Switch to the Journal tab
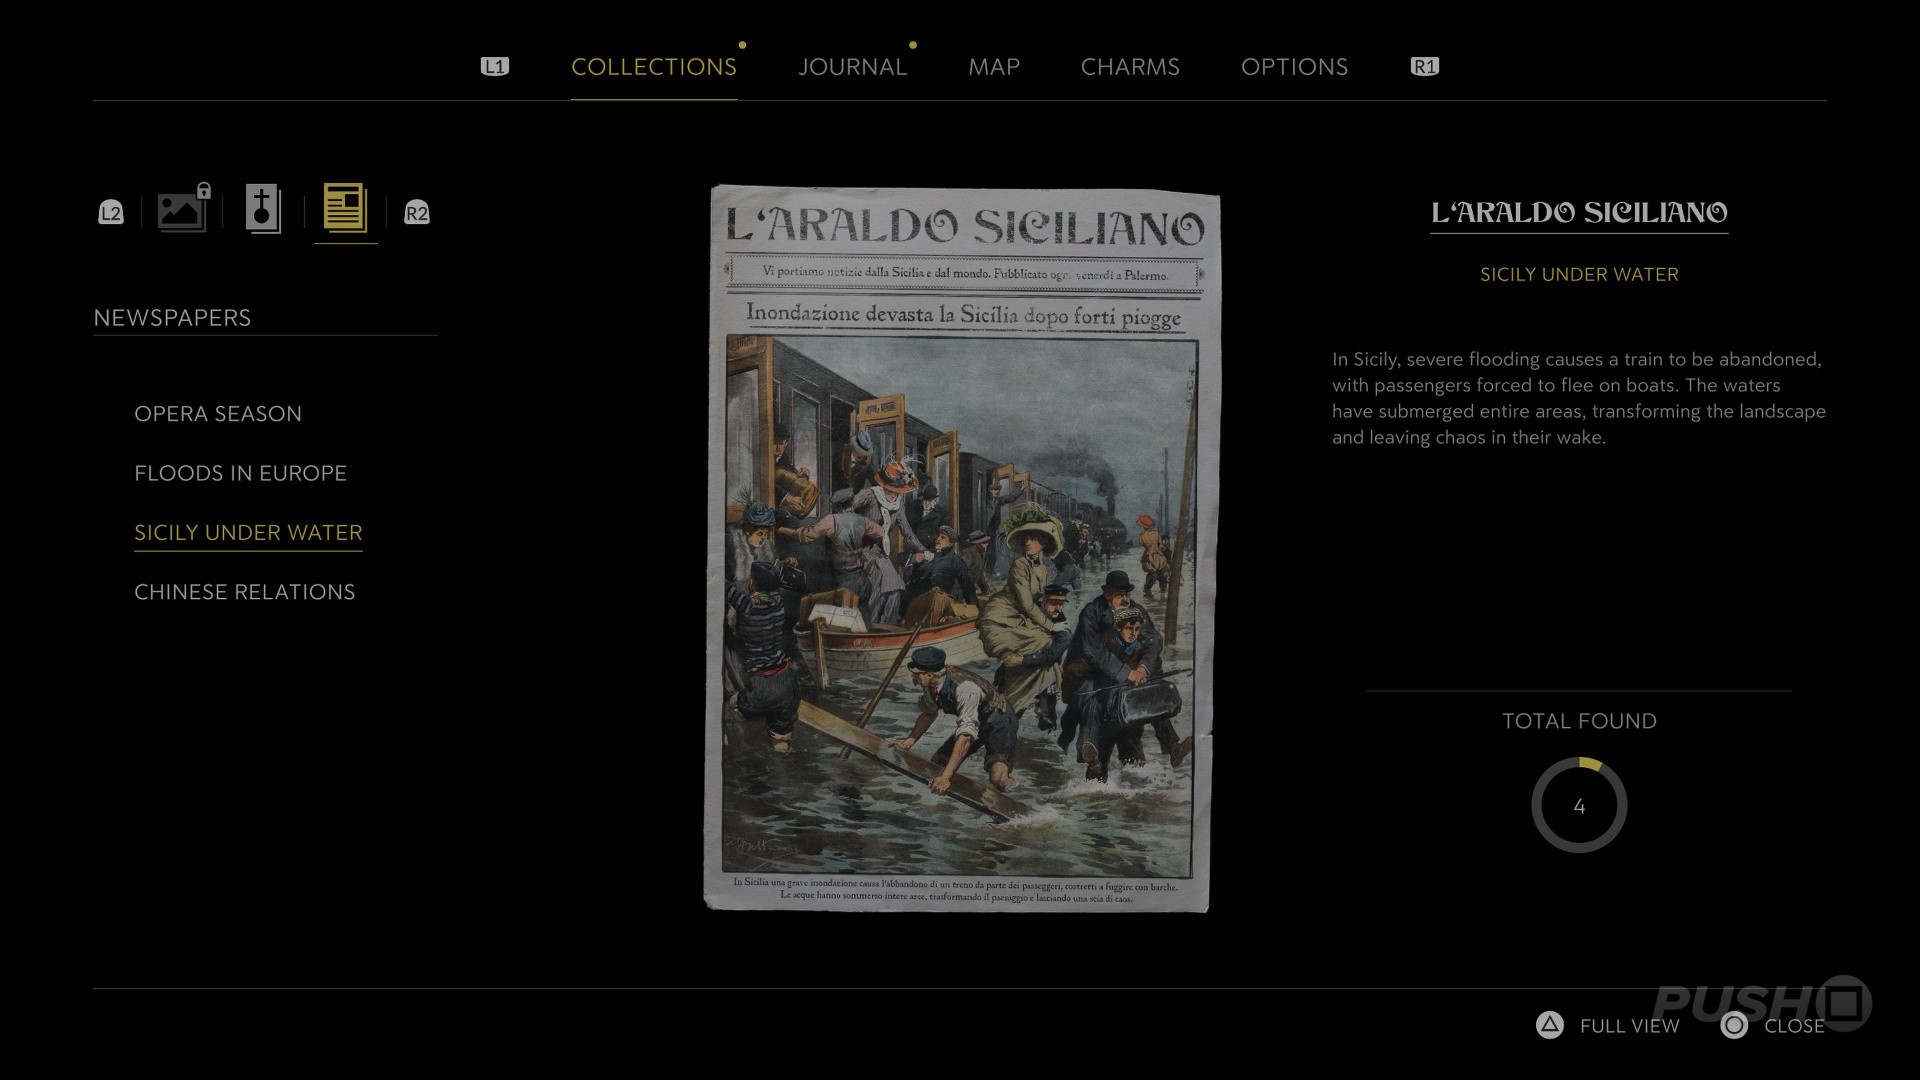1920x1080 pixels. pos(852,67)
